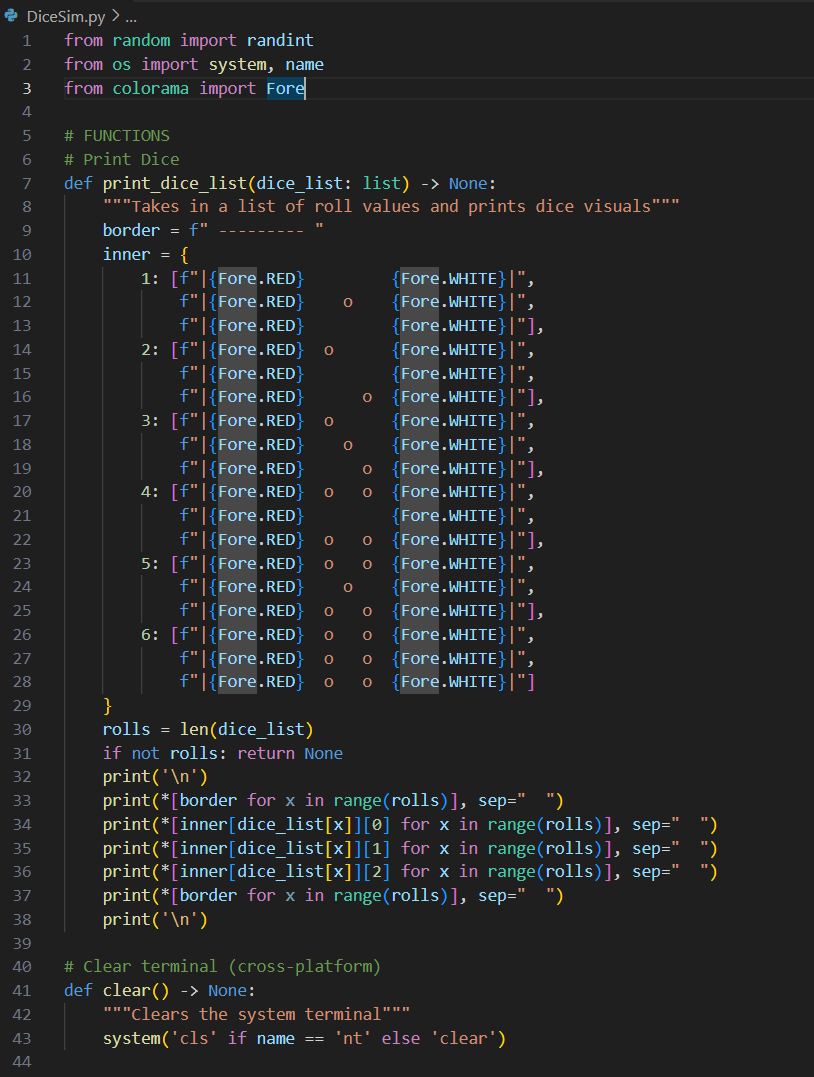Select line number 3 in the gutter

click(27, 89)
